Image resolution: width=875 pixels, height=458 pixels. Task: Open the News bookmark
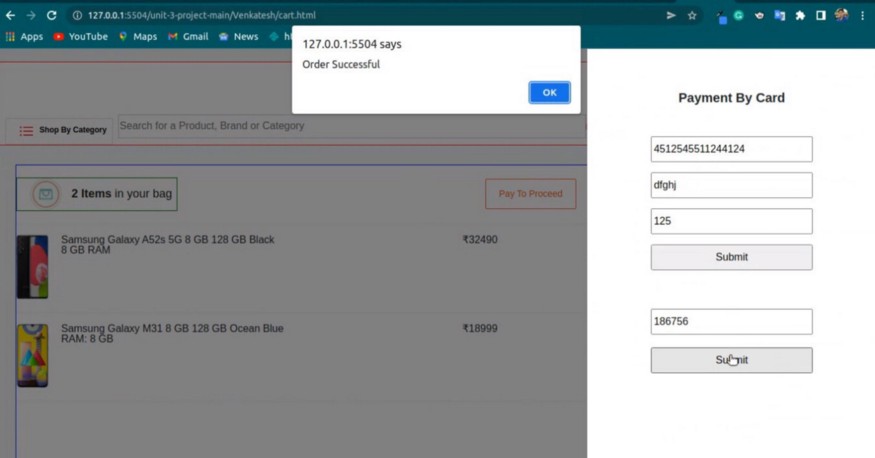238,37
